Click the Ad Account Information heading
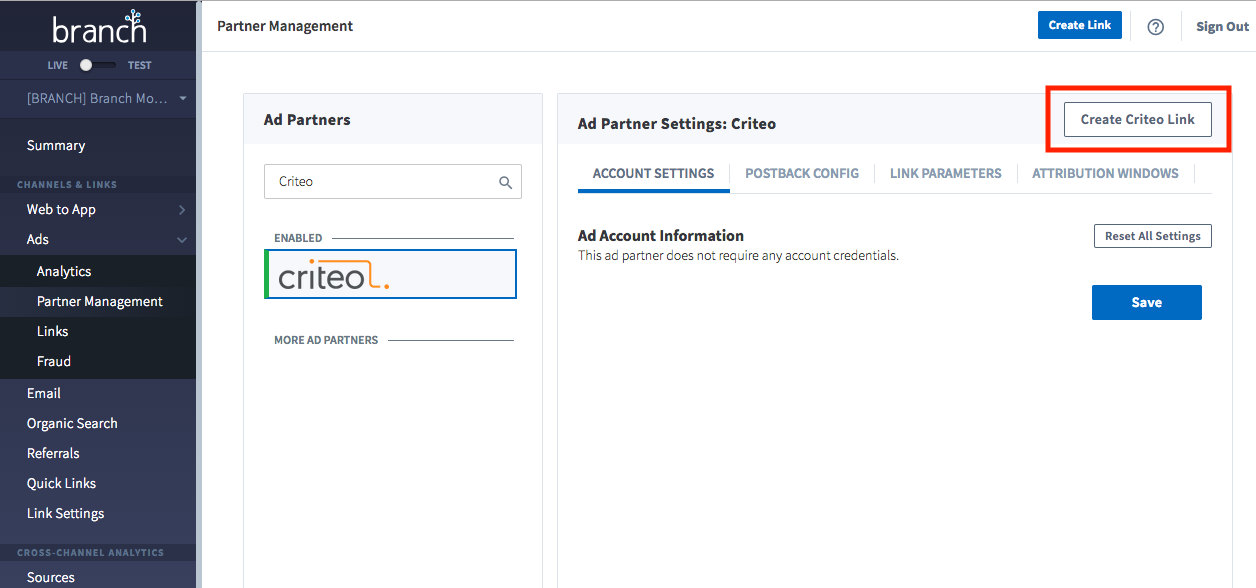Screen dimensions: 1256x588 click(x=661, y=236)
